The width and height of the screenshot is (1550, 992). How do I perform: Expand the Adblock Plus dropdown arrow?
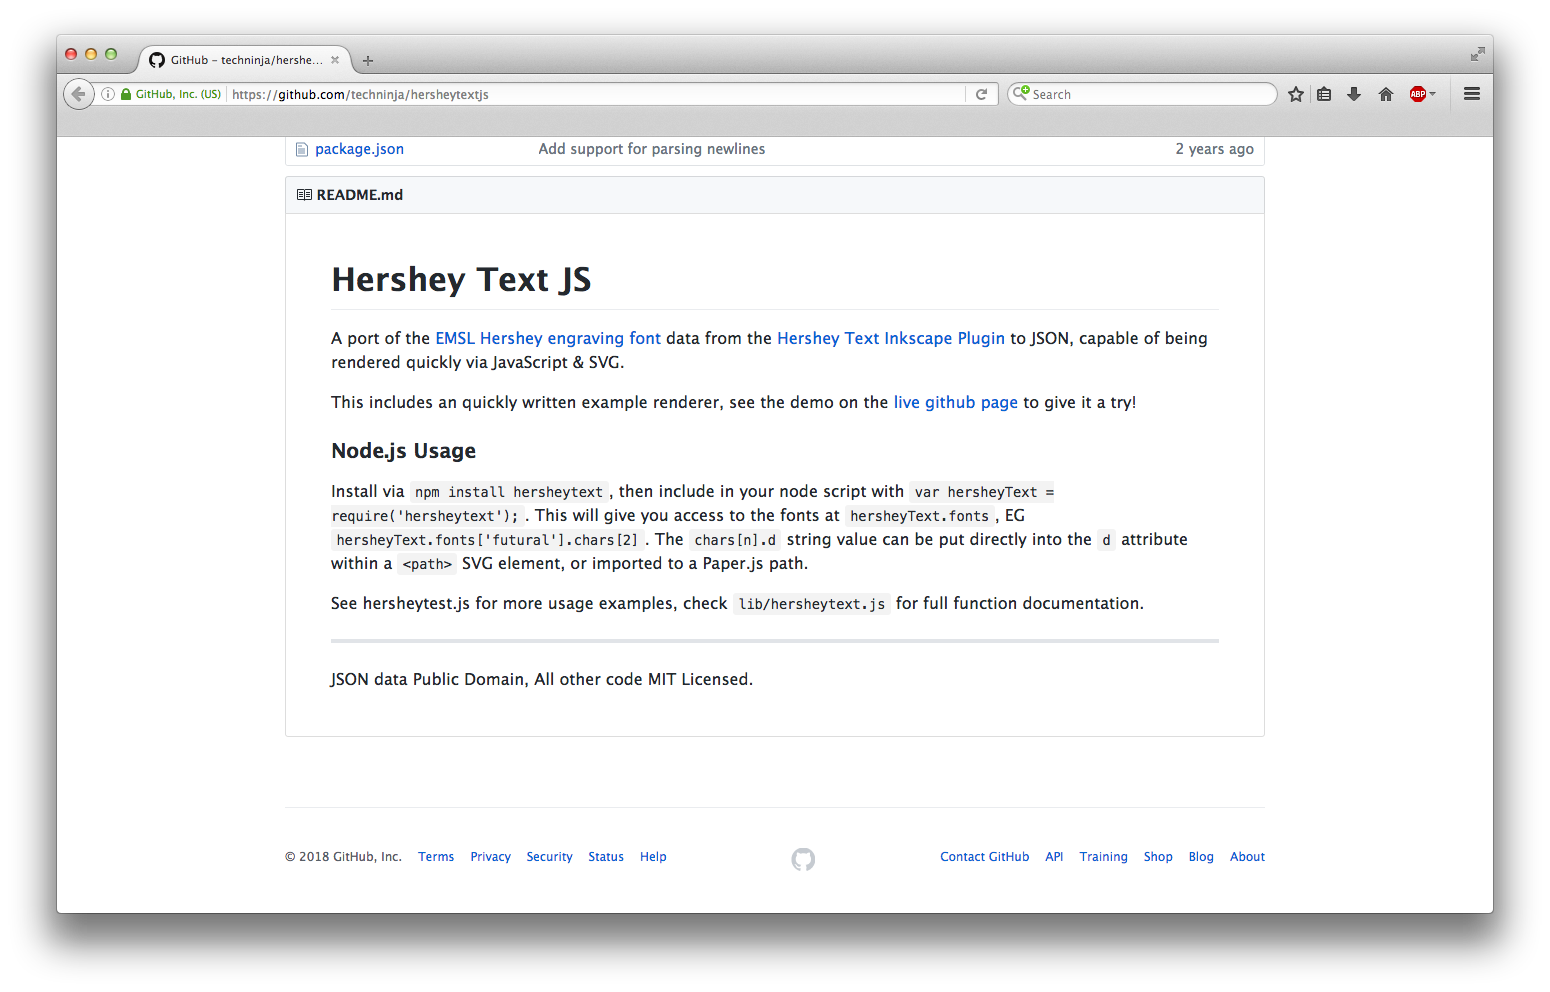1433,94
